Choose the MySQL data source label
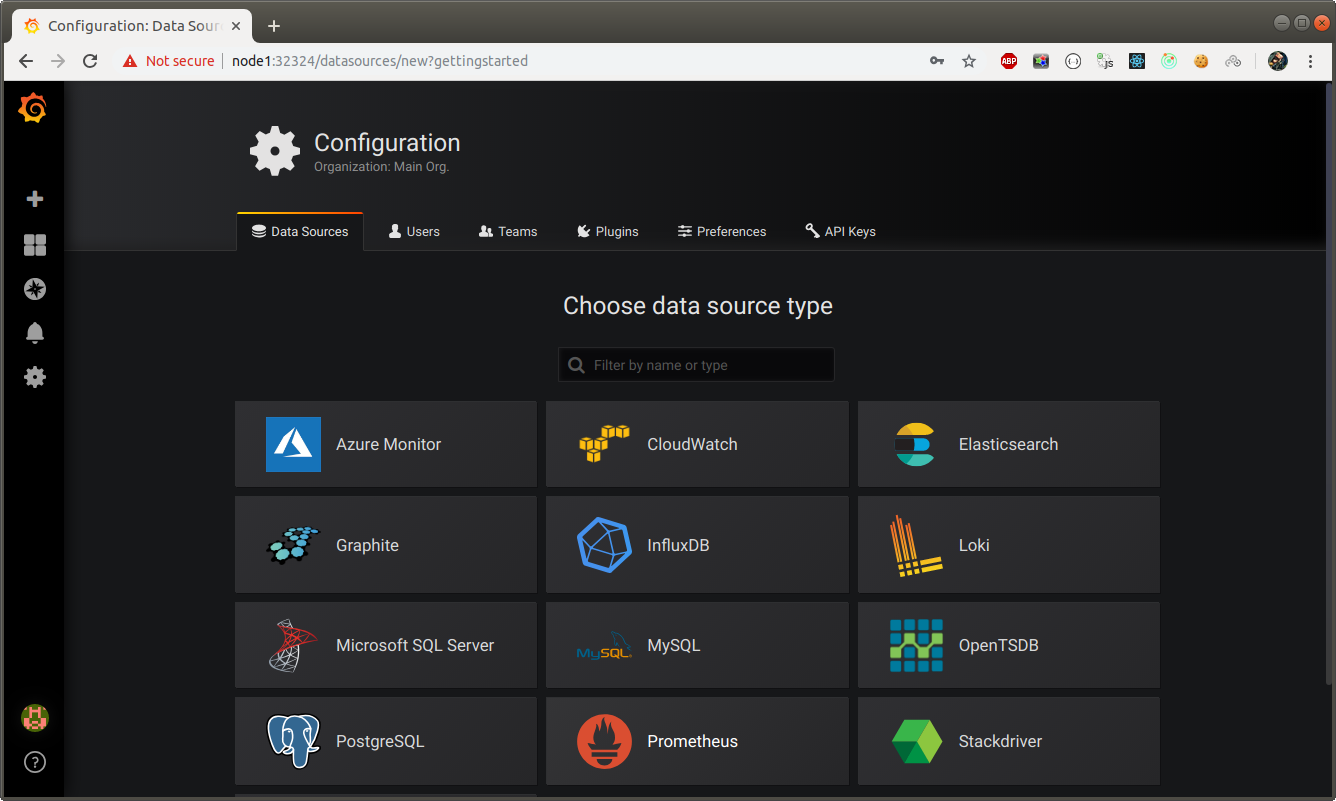The width and height of the screenshot is (1336, 801). click(x=674, y=645)
